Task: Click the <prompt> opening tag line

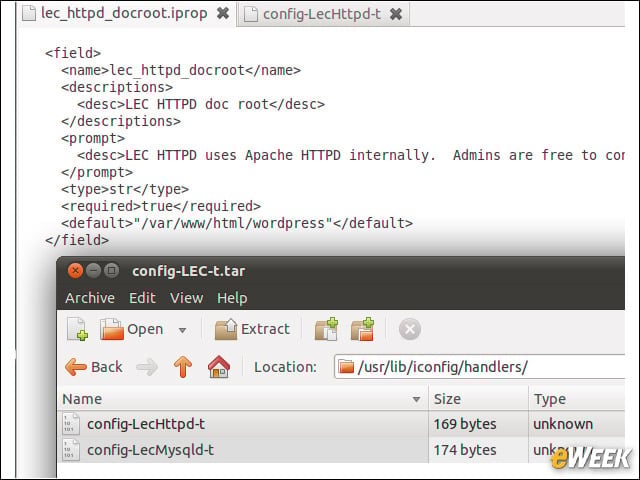Action: 93,138
